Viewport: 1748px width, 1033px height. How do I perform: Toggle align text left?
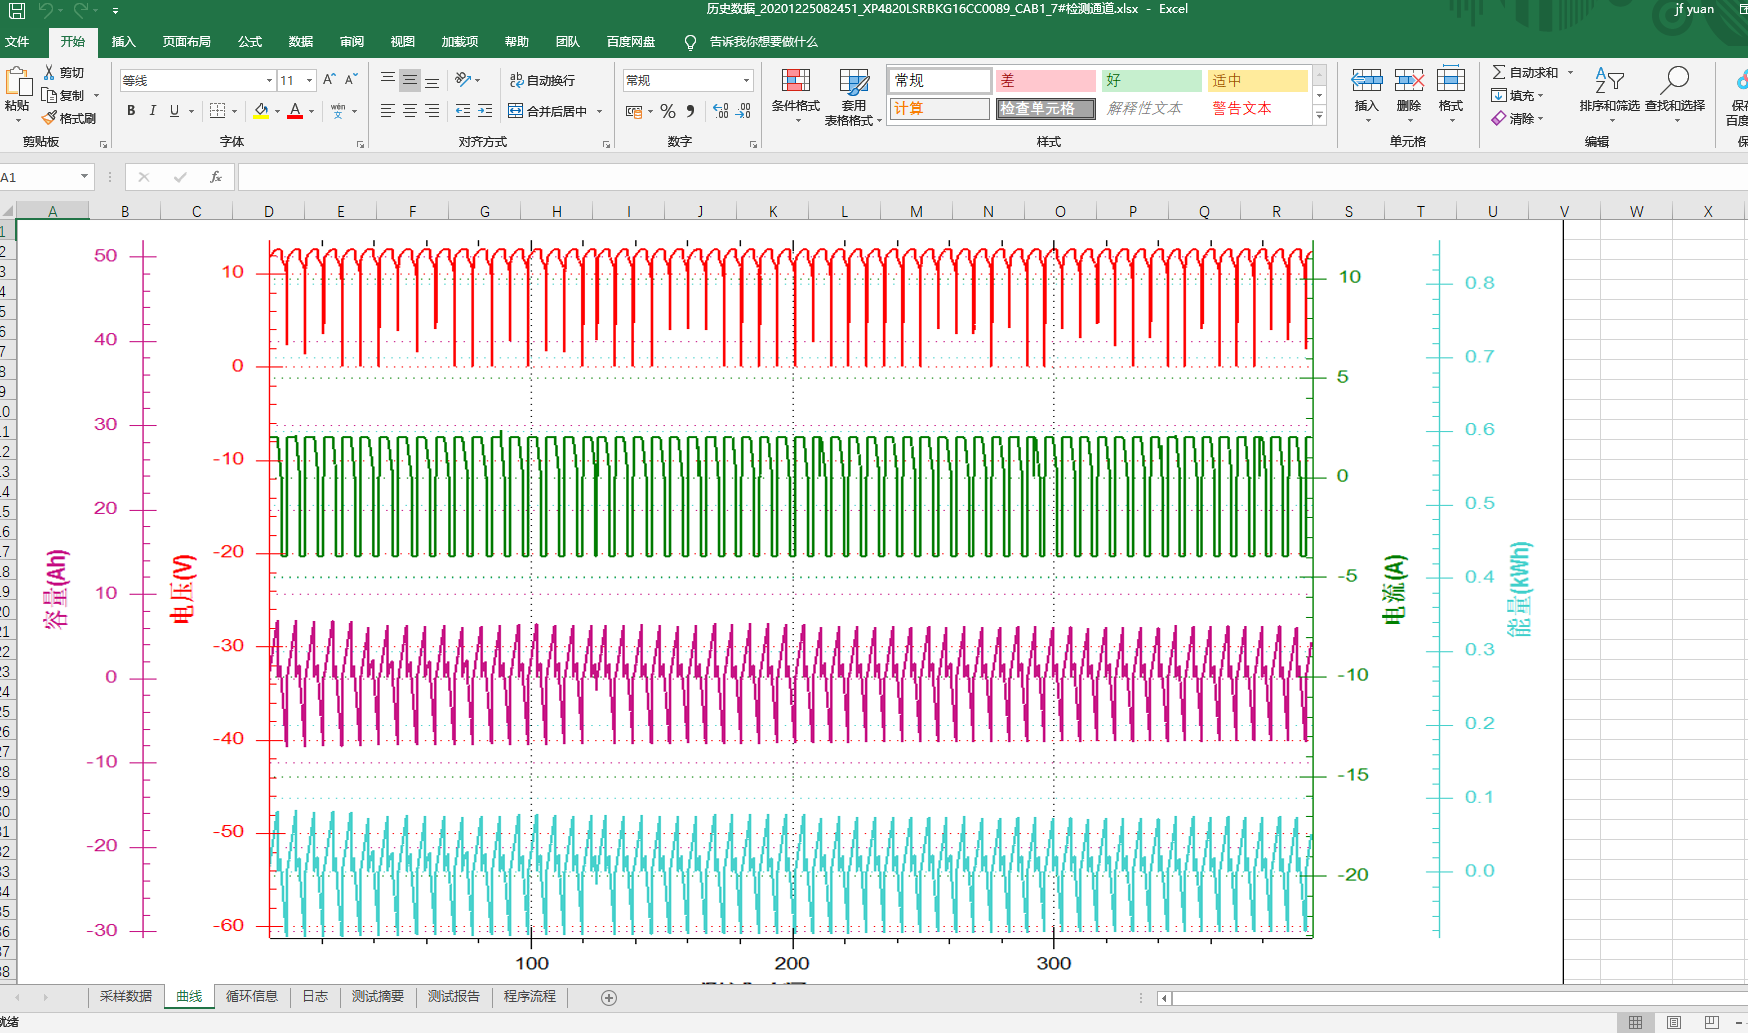[x=388, y=111]
